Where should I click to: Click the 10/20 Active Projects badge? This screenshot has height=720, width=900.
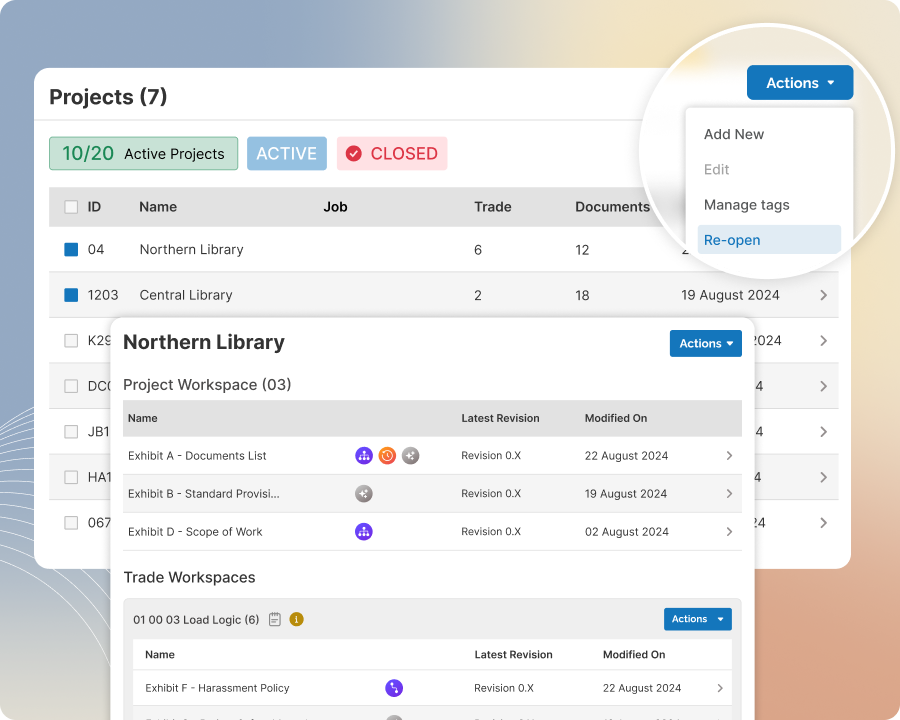point(143,153)
